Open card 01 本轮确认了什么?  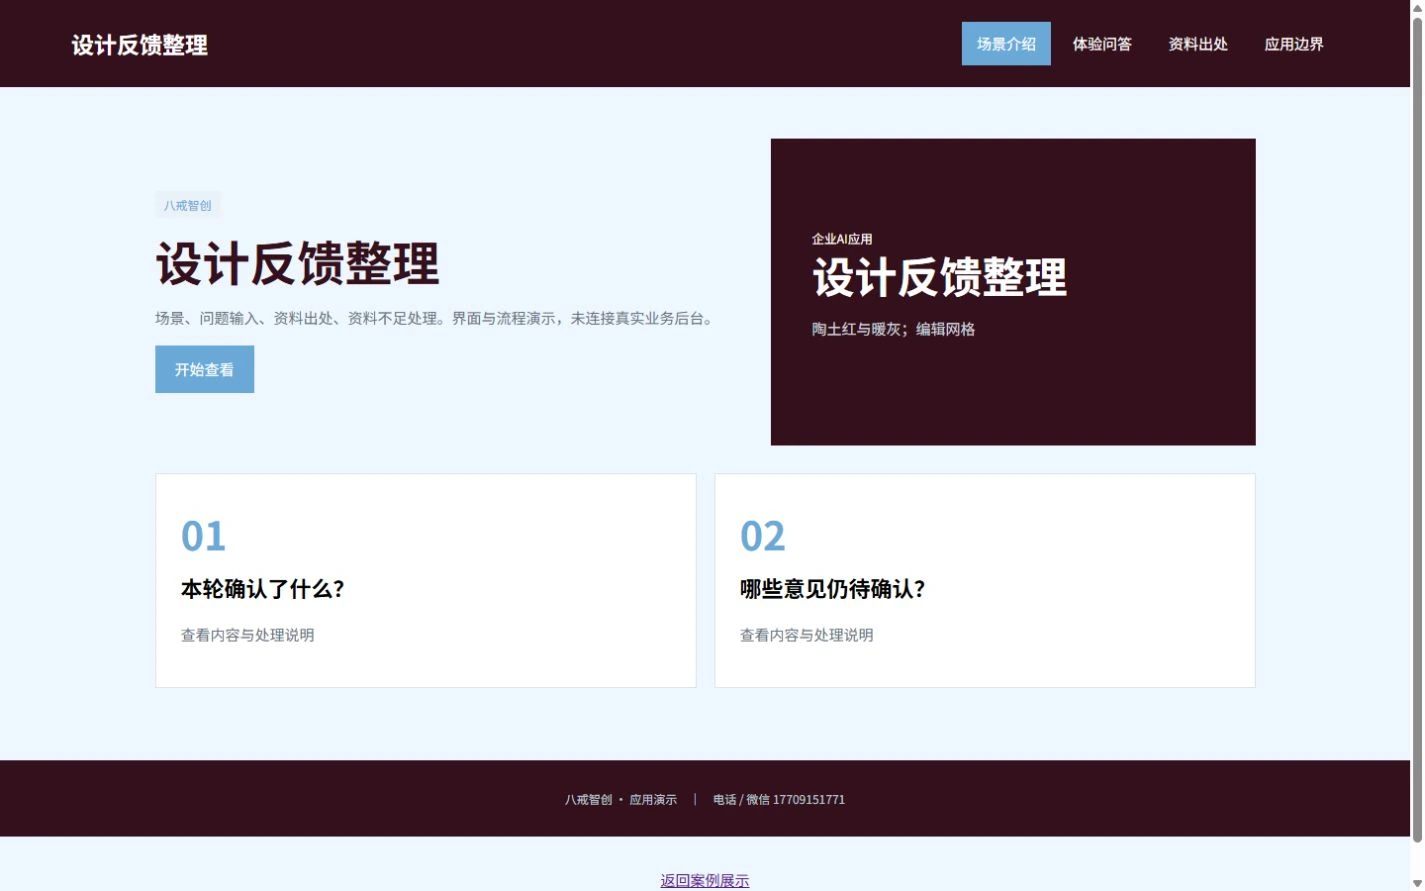[x=426, y=581]
